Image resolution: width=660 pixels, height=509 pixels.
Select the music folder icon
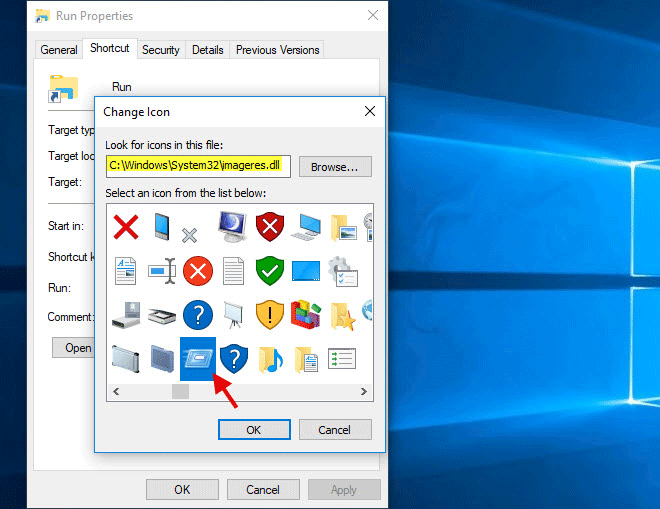pyautogui.click(x=270, y=360)
